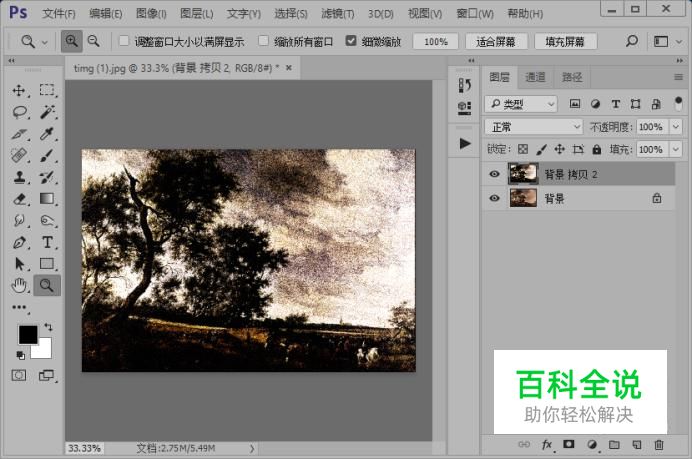692x459 pixels.
Task: Toggle layer filtering on or off
Action: coord(678,104)
